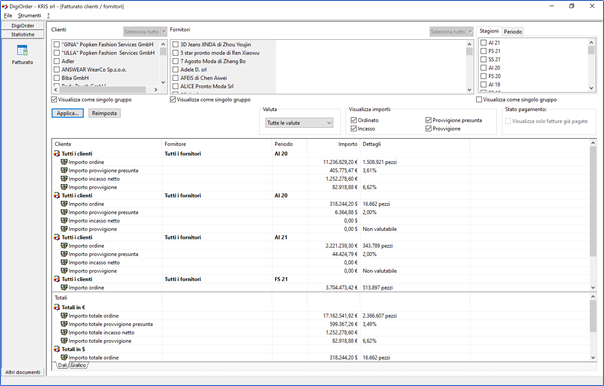Screen dimensions: 604x386
Task: Open the DigiOrder sidebar section
Action: (x=23, y=25)
